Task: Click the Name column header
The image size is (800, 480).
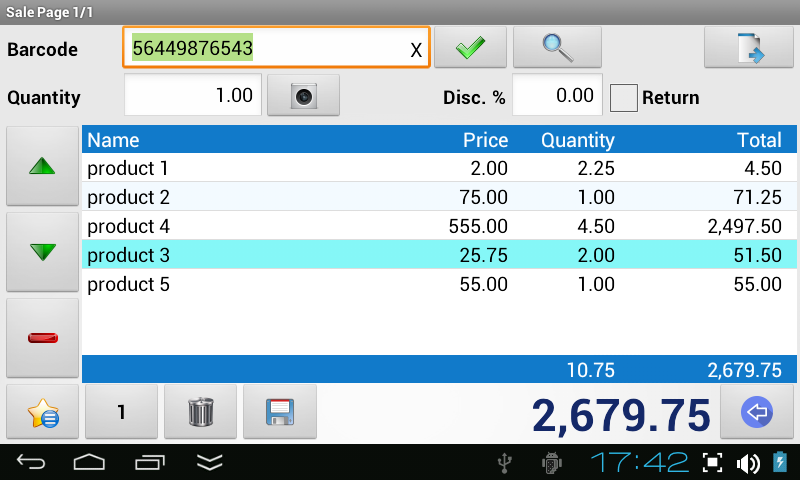Action: pyautogui.click(x=113, y=140)
